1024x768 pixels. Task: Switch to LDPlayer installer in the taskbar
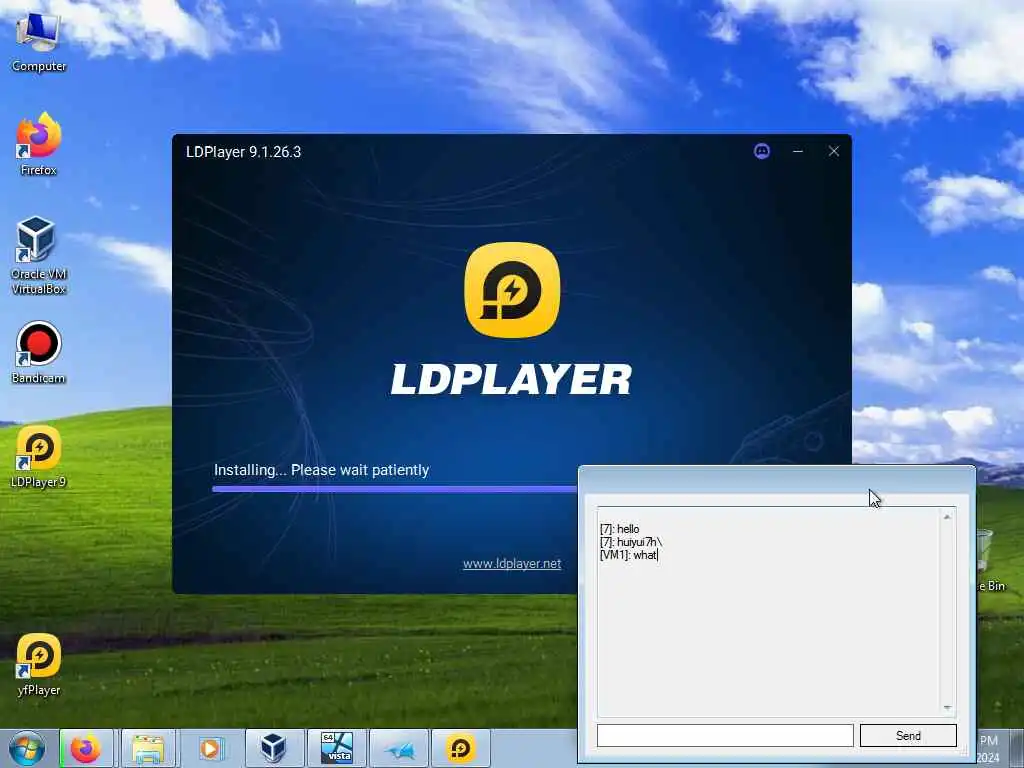tap(461, 748)
